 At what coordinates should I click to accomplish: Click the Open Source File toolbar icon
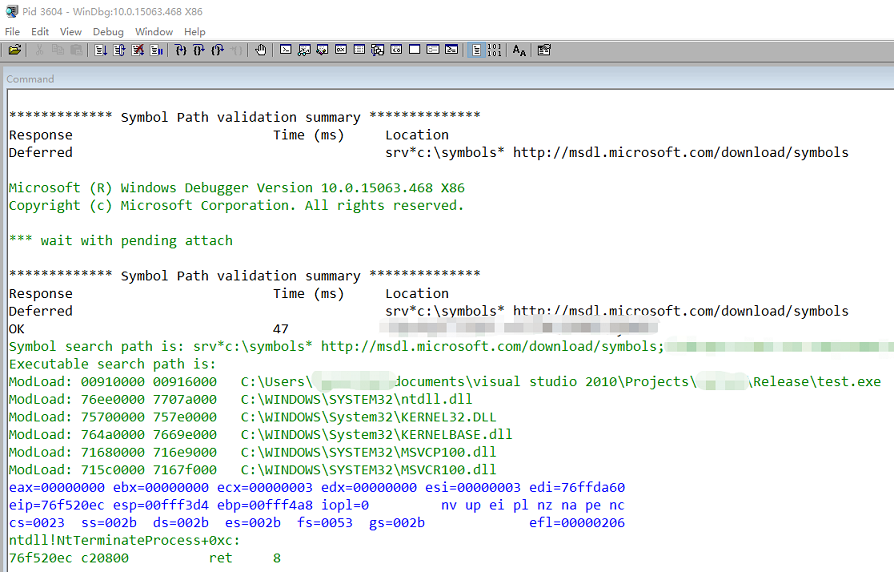[14, 50]
